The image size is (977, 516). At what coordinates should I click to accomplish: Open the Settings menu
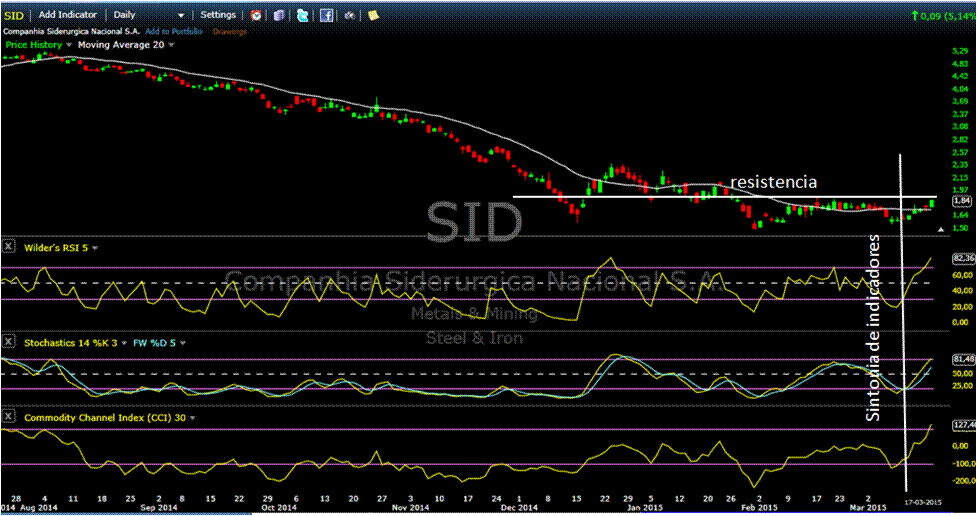coord(218,14)
